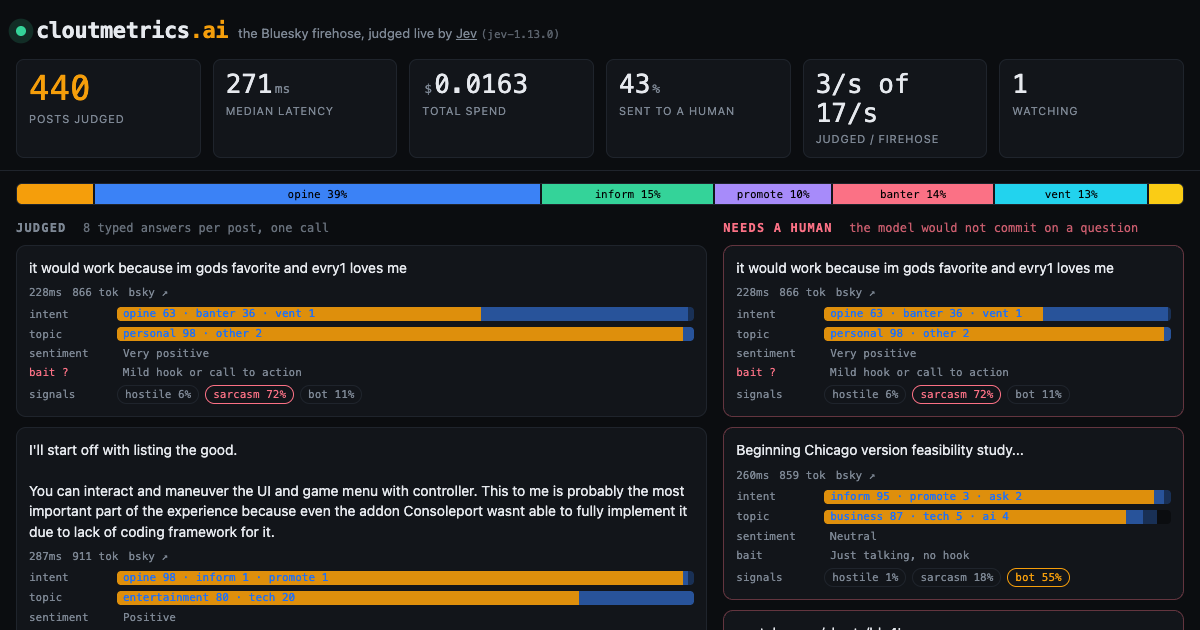Screen dimensions: 1200x630
Task: Click the NEEDS A HUMAN column heading
Action: pos(778,228)
